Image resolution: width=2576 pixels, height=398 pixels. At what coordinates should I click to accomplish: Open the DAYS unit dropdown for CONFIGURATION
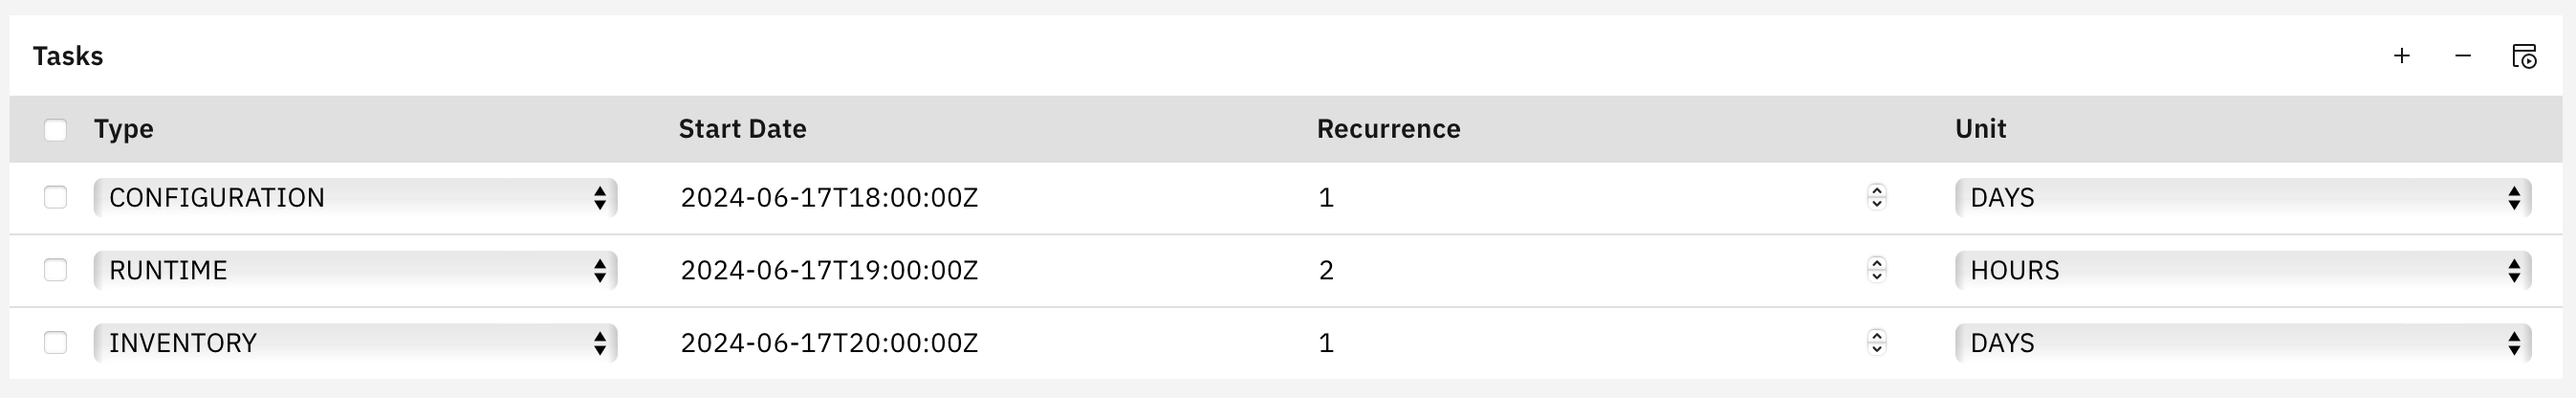(2242, 198)
